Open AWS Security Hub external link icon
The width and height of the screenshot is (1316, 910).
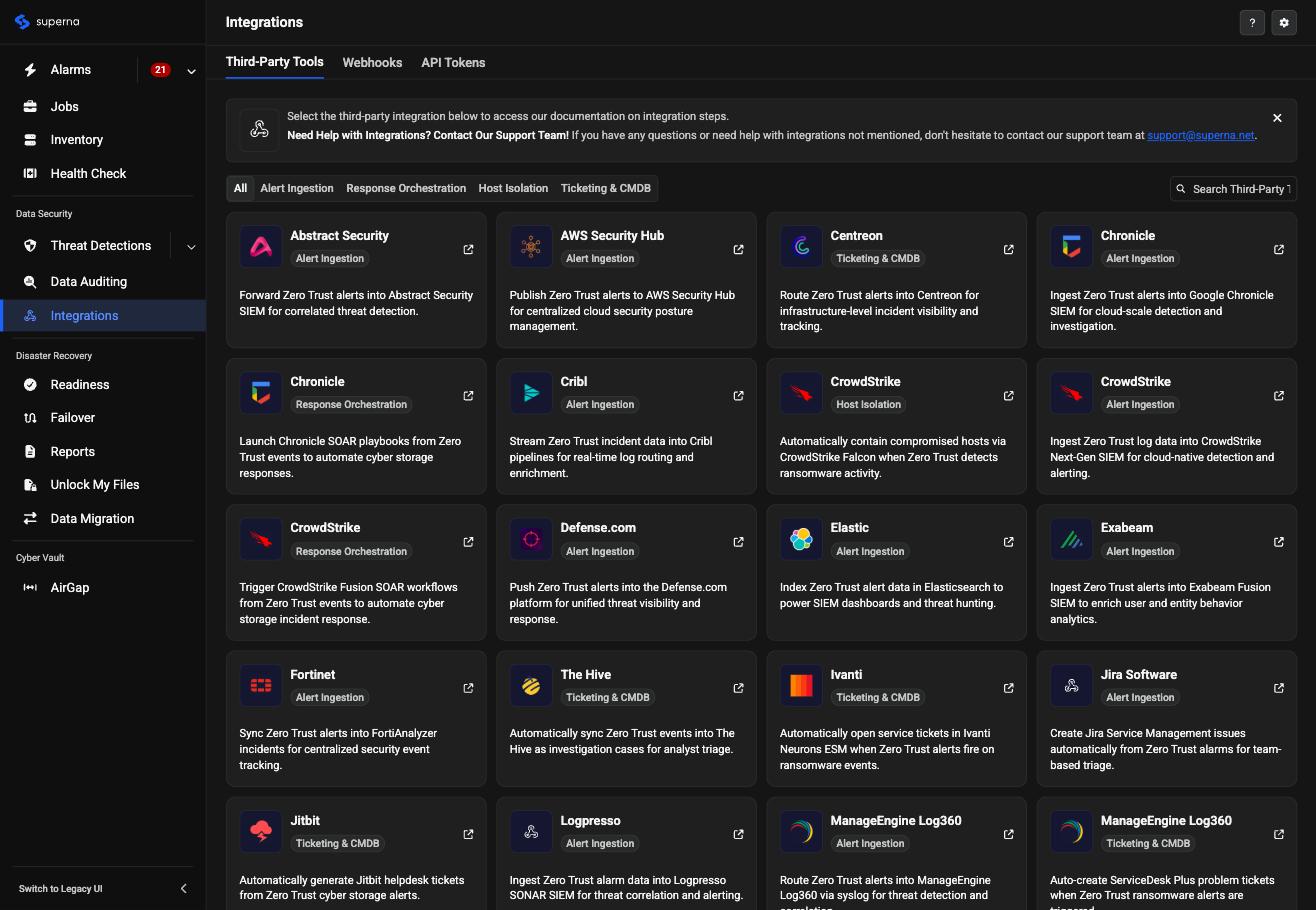[x=738, y=249]
